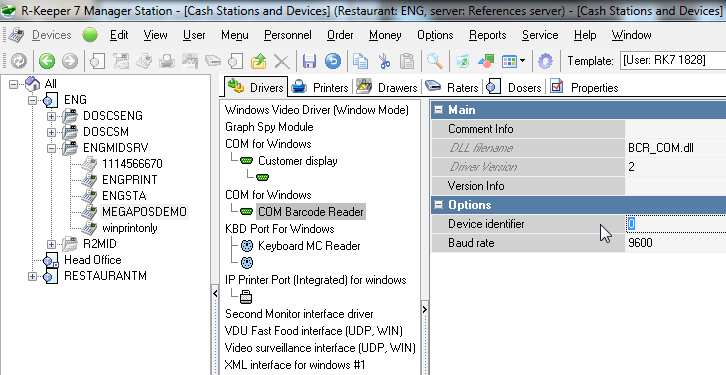Click the Copy documents icon
The image size is (726, 375).
pyautogui.click(x=360, y=61)
